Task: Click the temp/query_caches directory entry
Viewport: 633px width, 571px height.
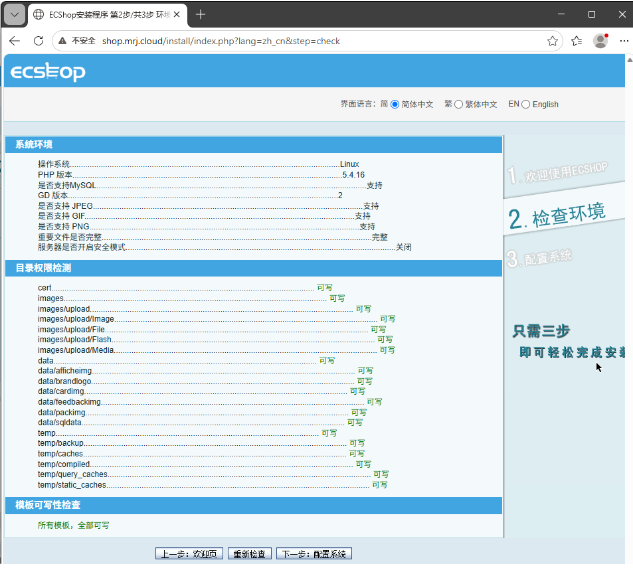Action: [73, 474]
